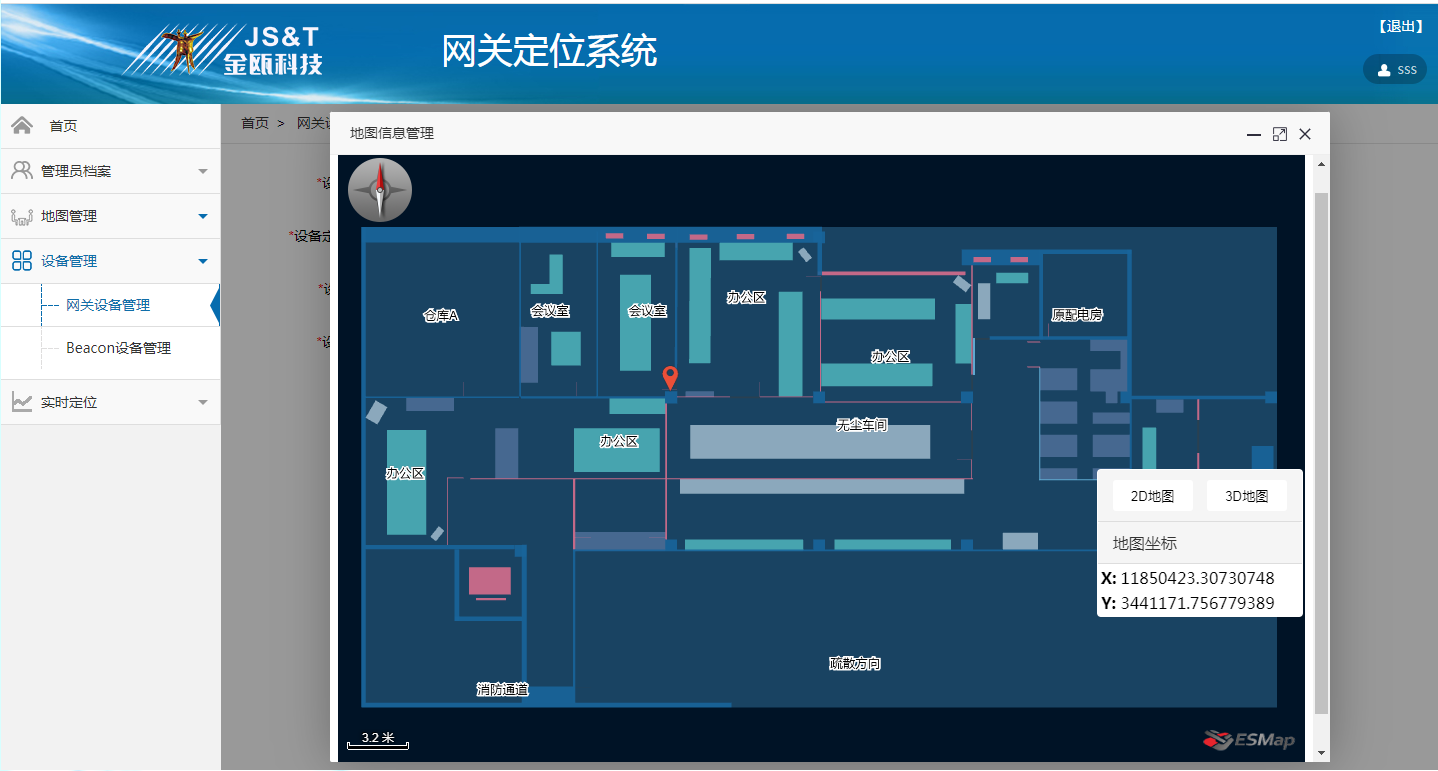The image size is (1438, 771).
Task: Collapse the 设备管理 dropdown arrow
Action: (203, 261)
